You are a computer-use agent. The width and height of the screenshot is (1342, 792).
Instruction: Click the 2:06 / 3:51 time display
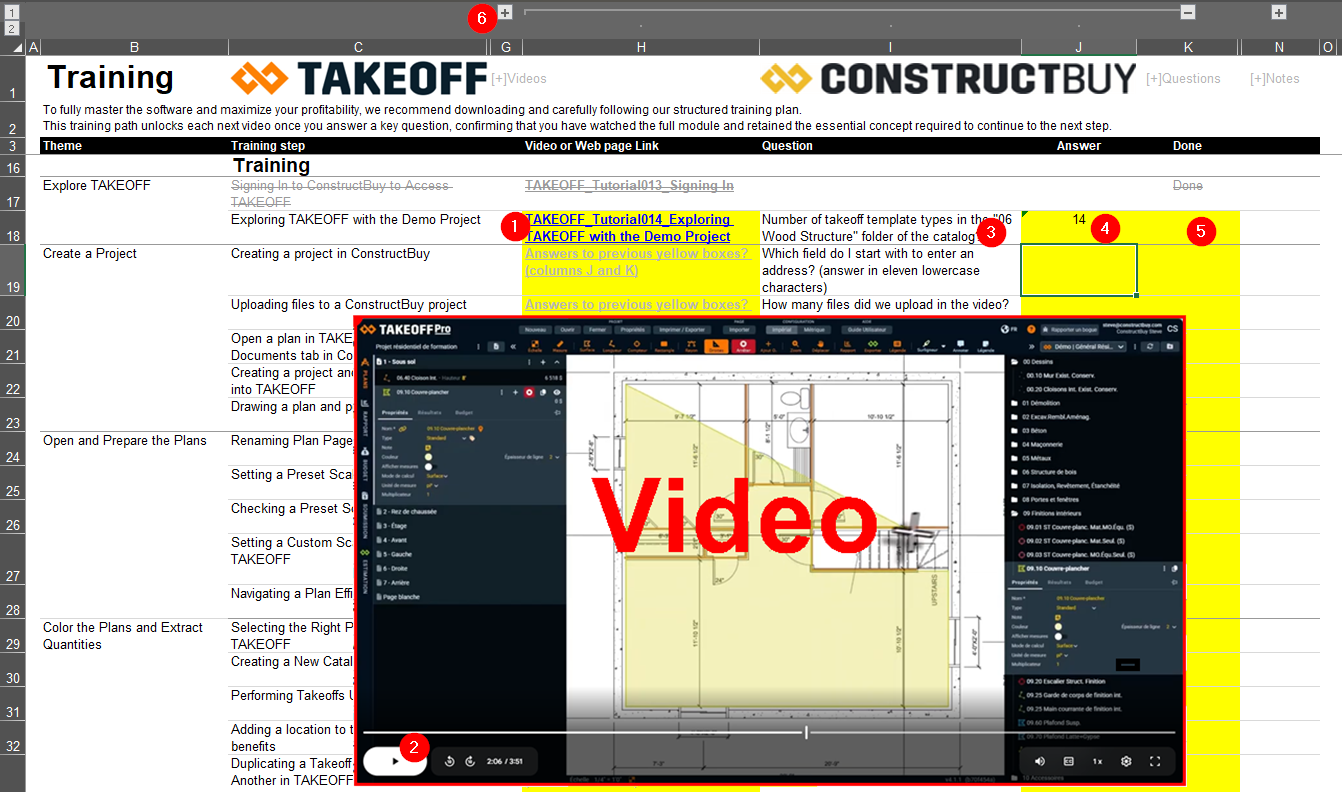point(504,761)
